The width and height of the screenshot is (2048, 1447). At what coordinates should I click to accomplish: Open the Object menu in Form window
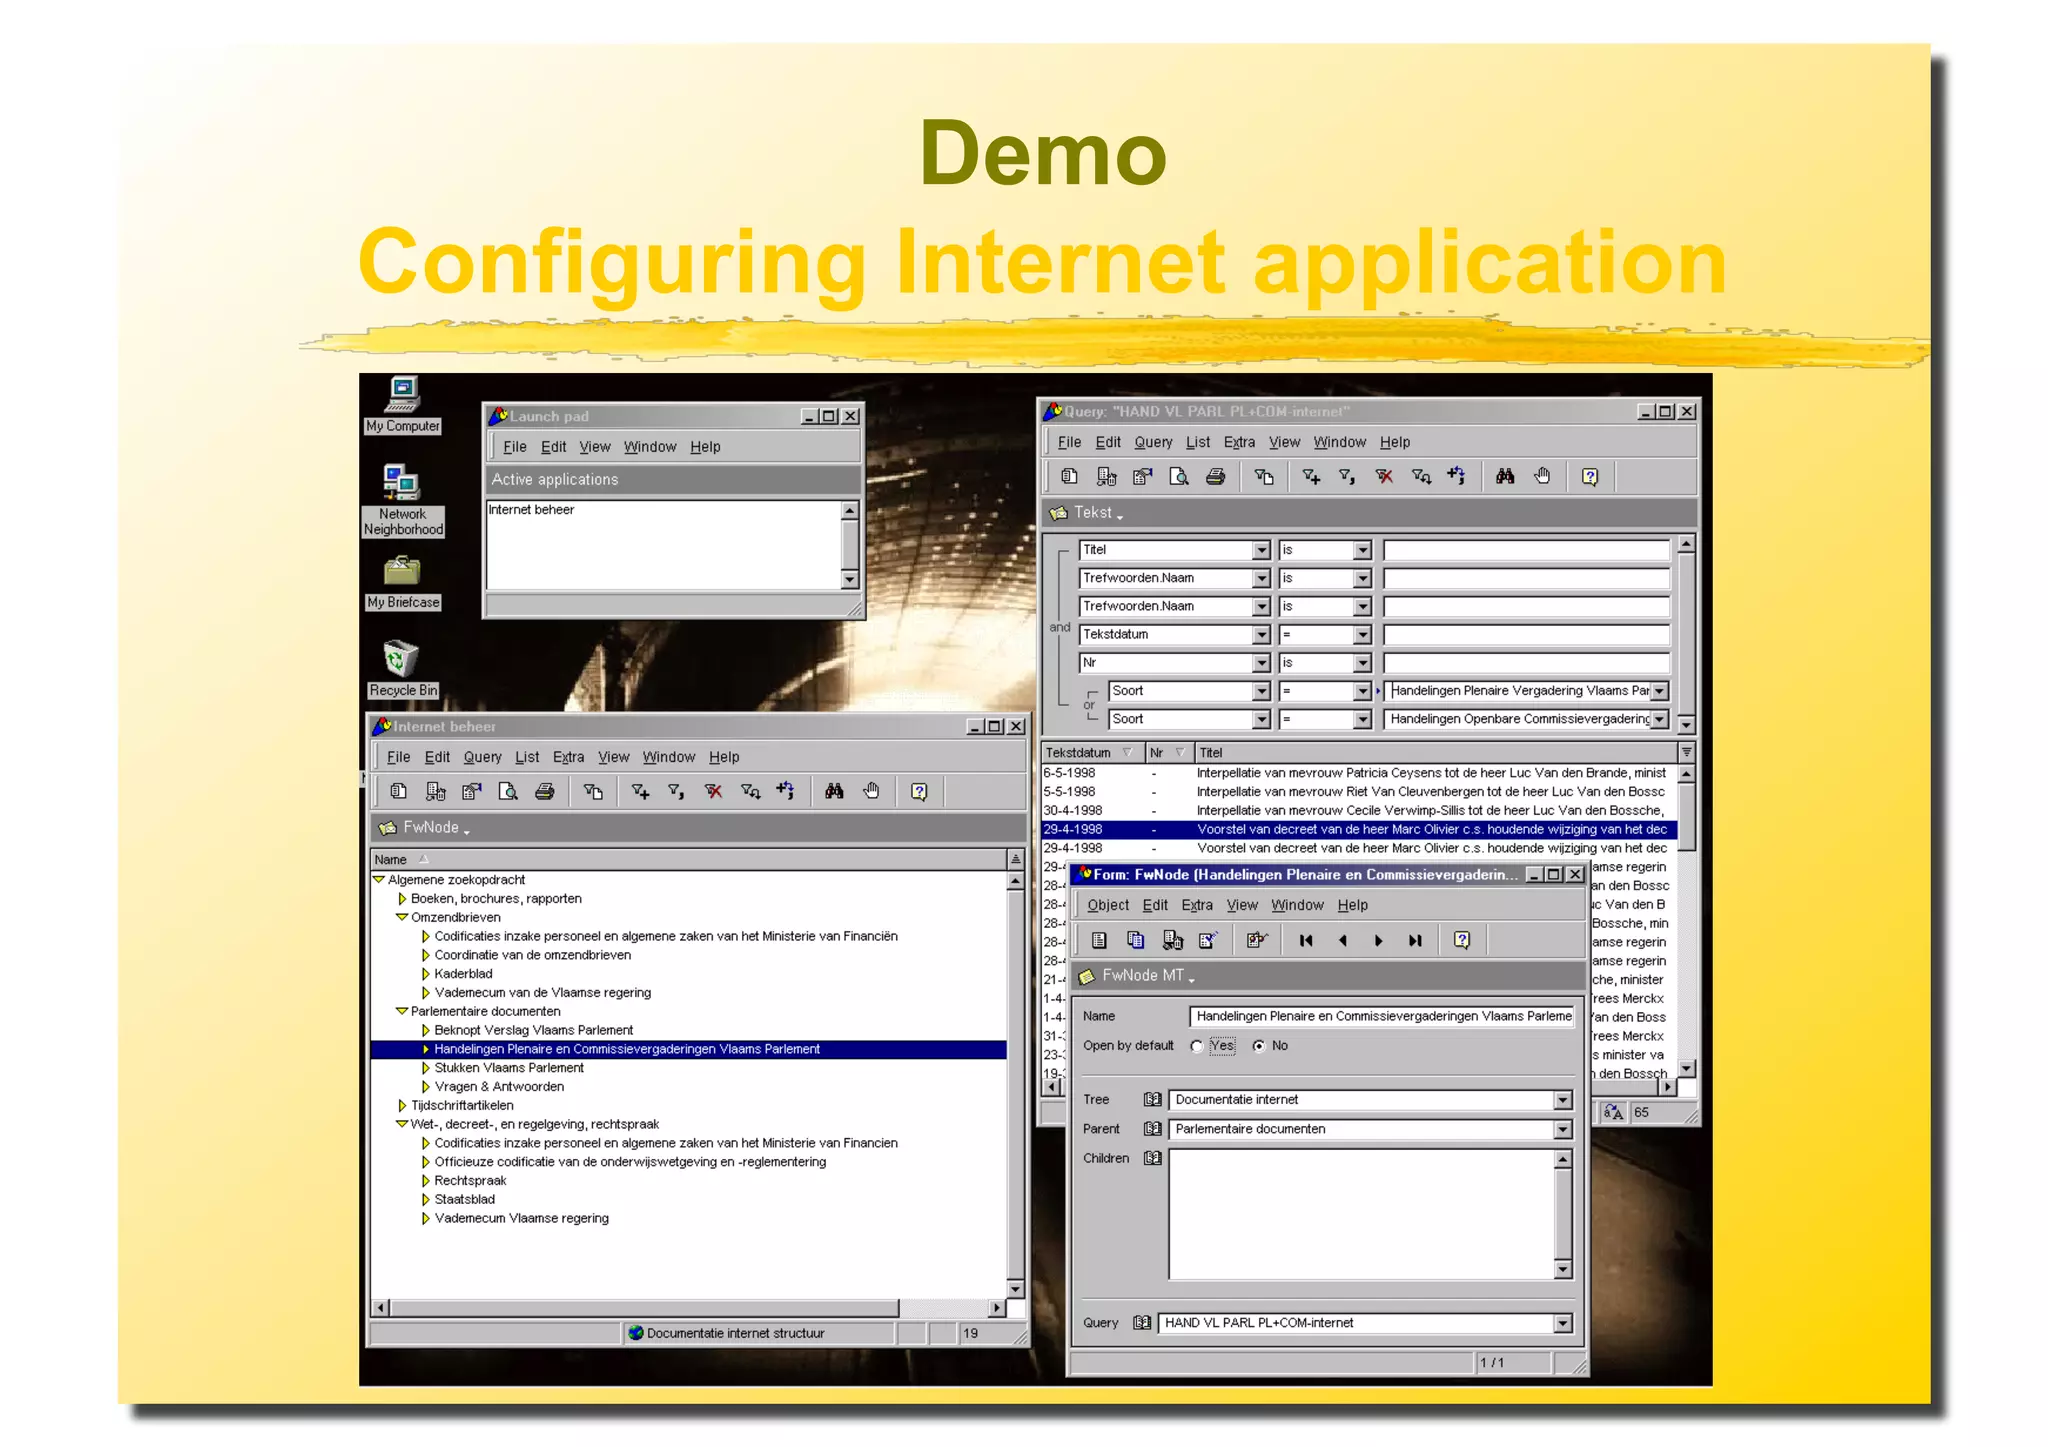[1108, 905]
